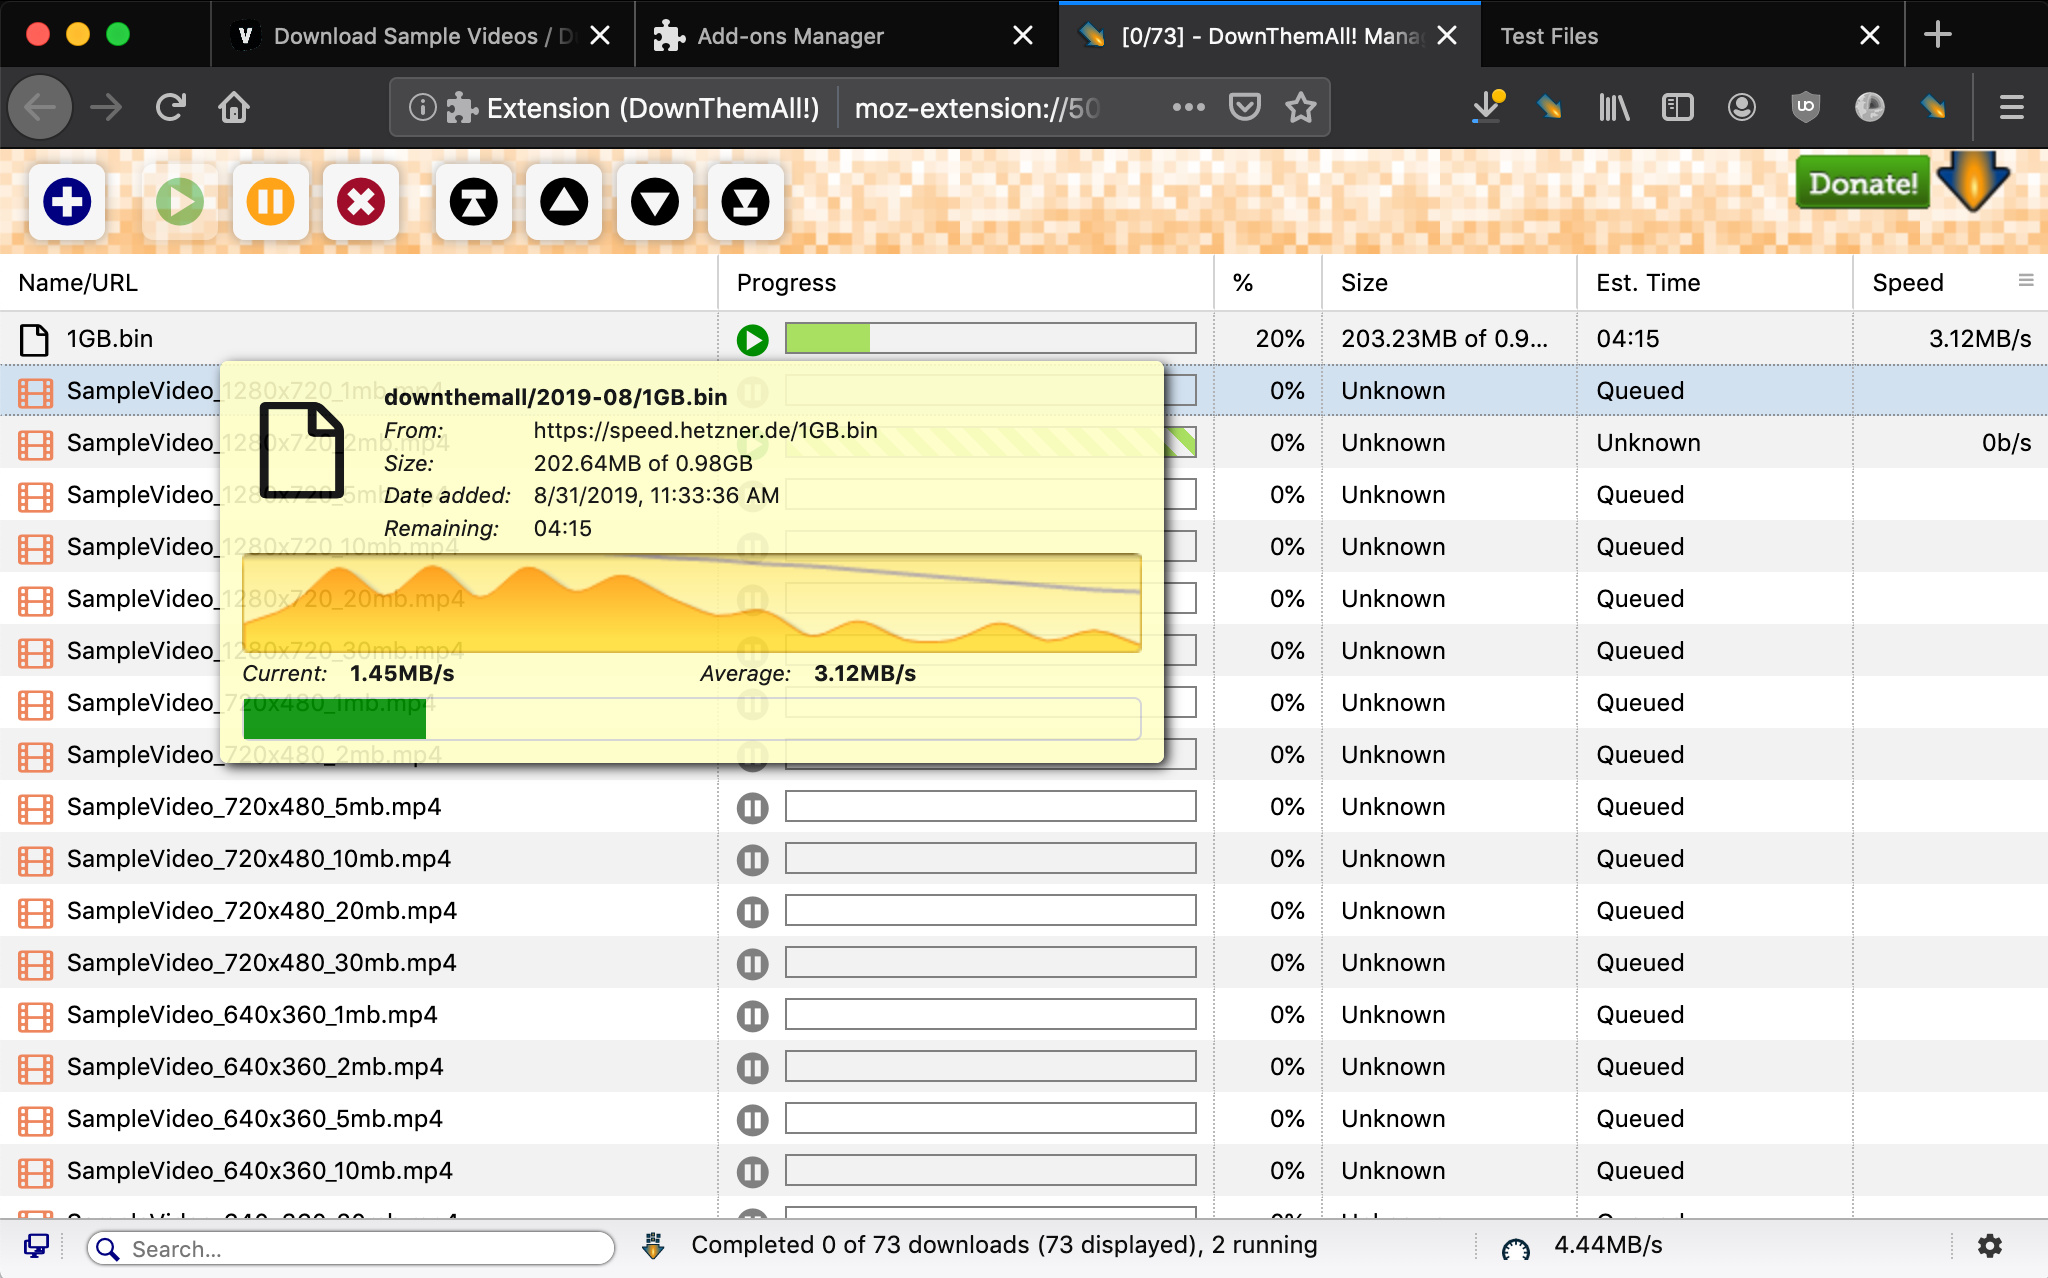This screenshot has height=1278, width=2048.
Task: Move selected download down one position
Action: click(655, 202)
